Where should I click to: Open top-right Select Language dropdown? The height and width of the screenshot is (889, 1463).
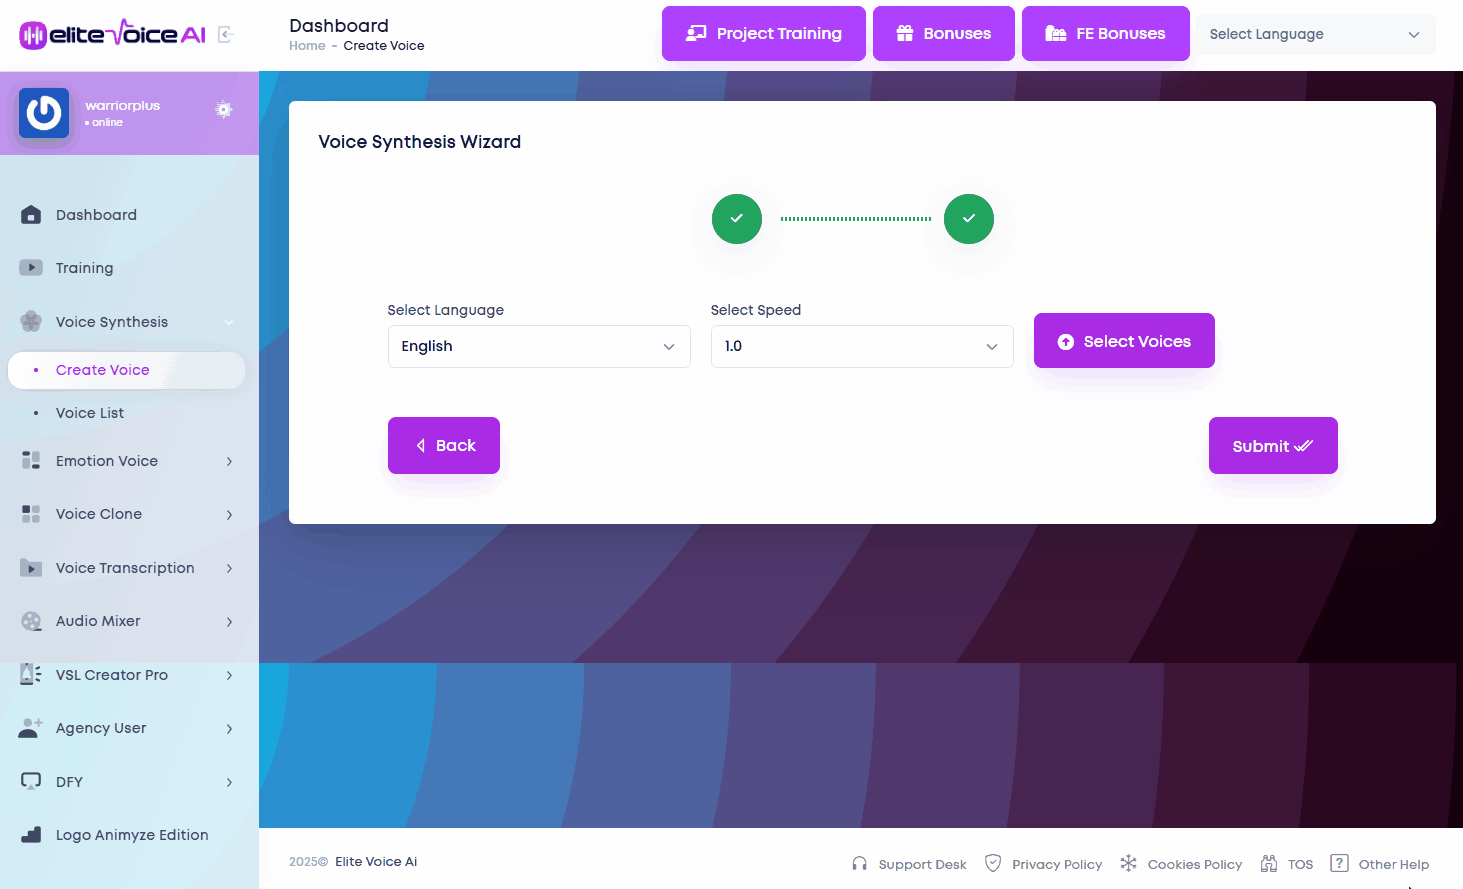tap(1315, 34)
